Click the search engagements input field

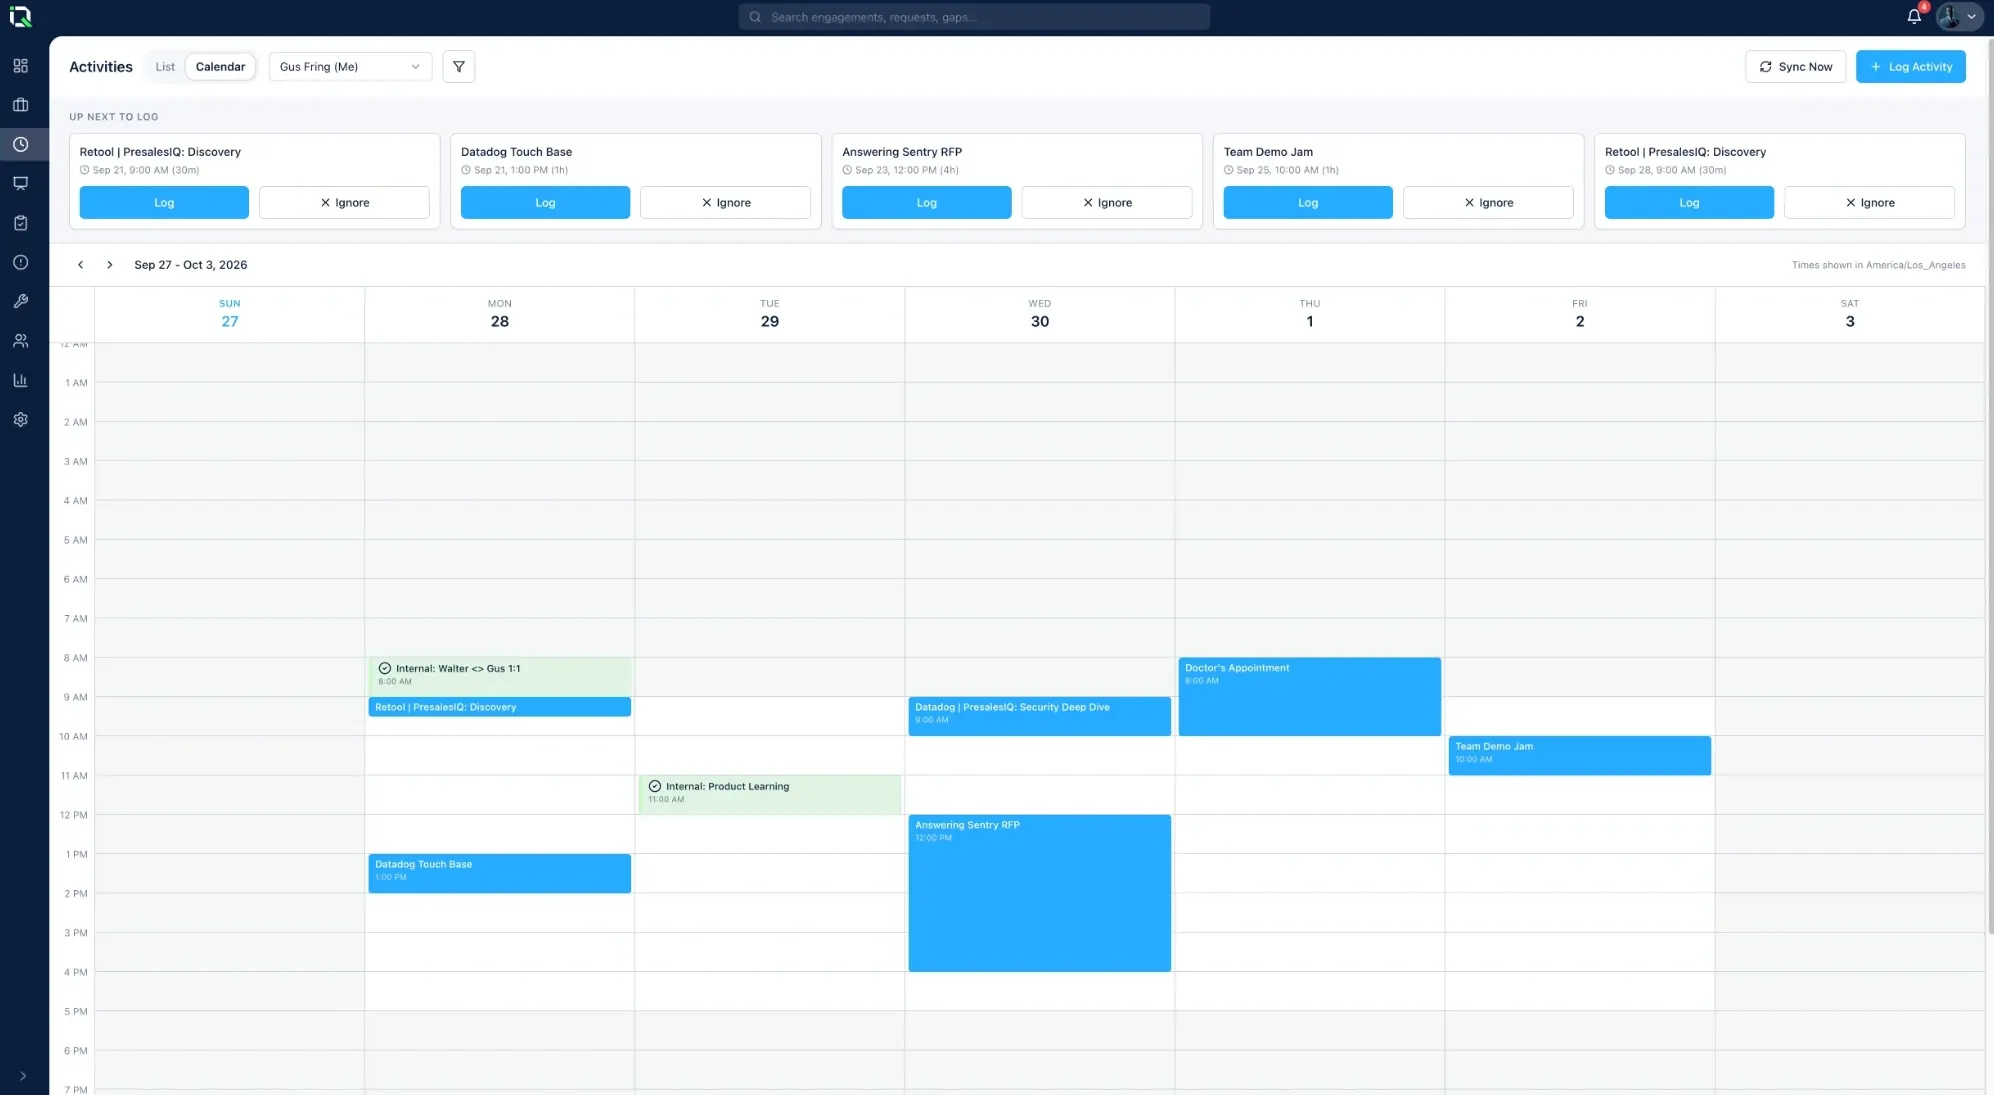(974, 17)
